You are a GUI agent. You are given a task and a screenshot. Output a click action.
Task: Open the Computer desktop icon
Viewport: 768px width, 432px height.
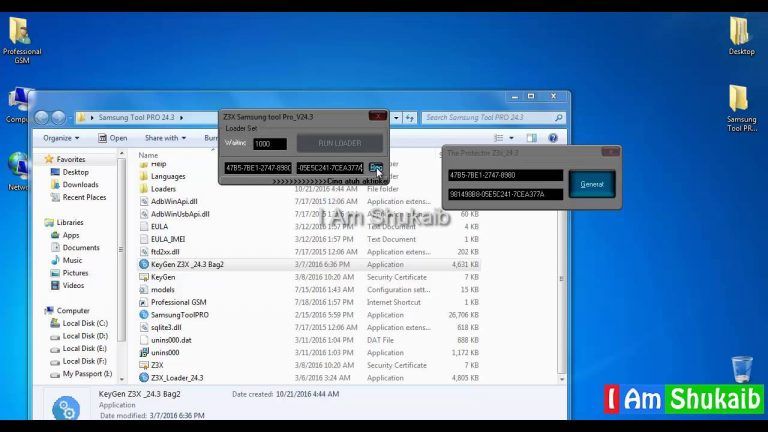click(x=17, y=104)
